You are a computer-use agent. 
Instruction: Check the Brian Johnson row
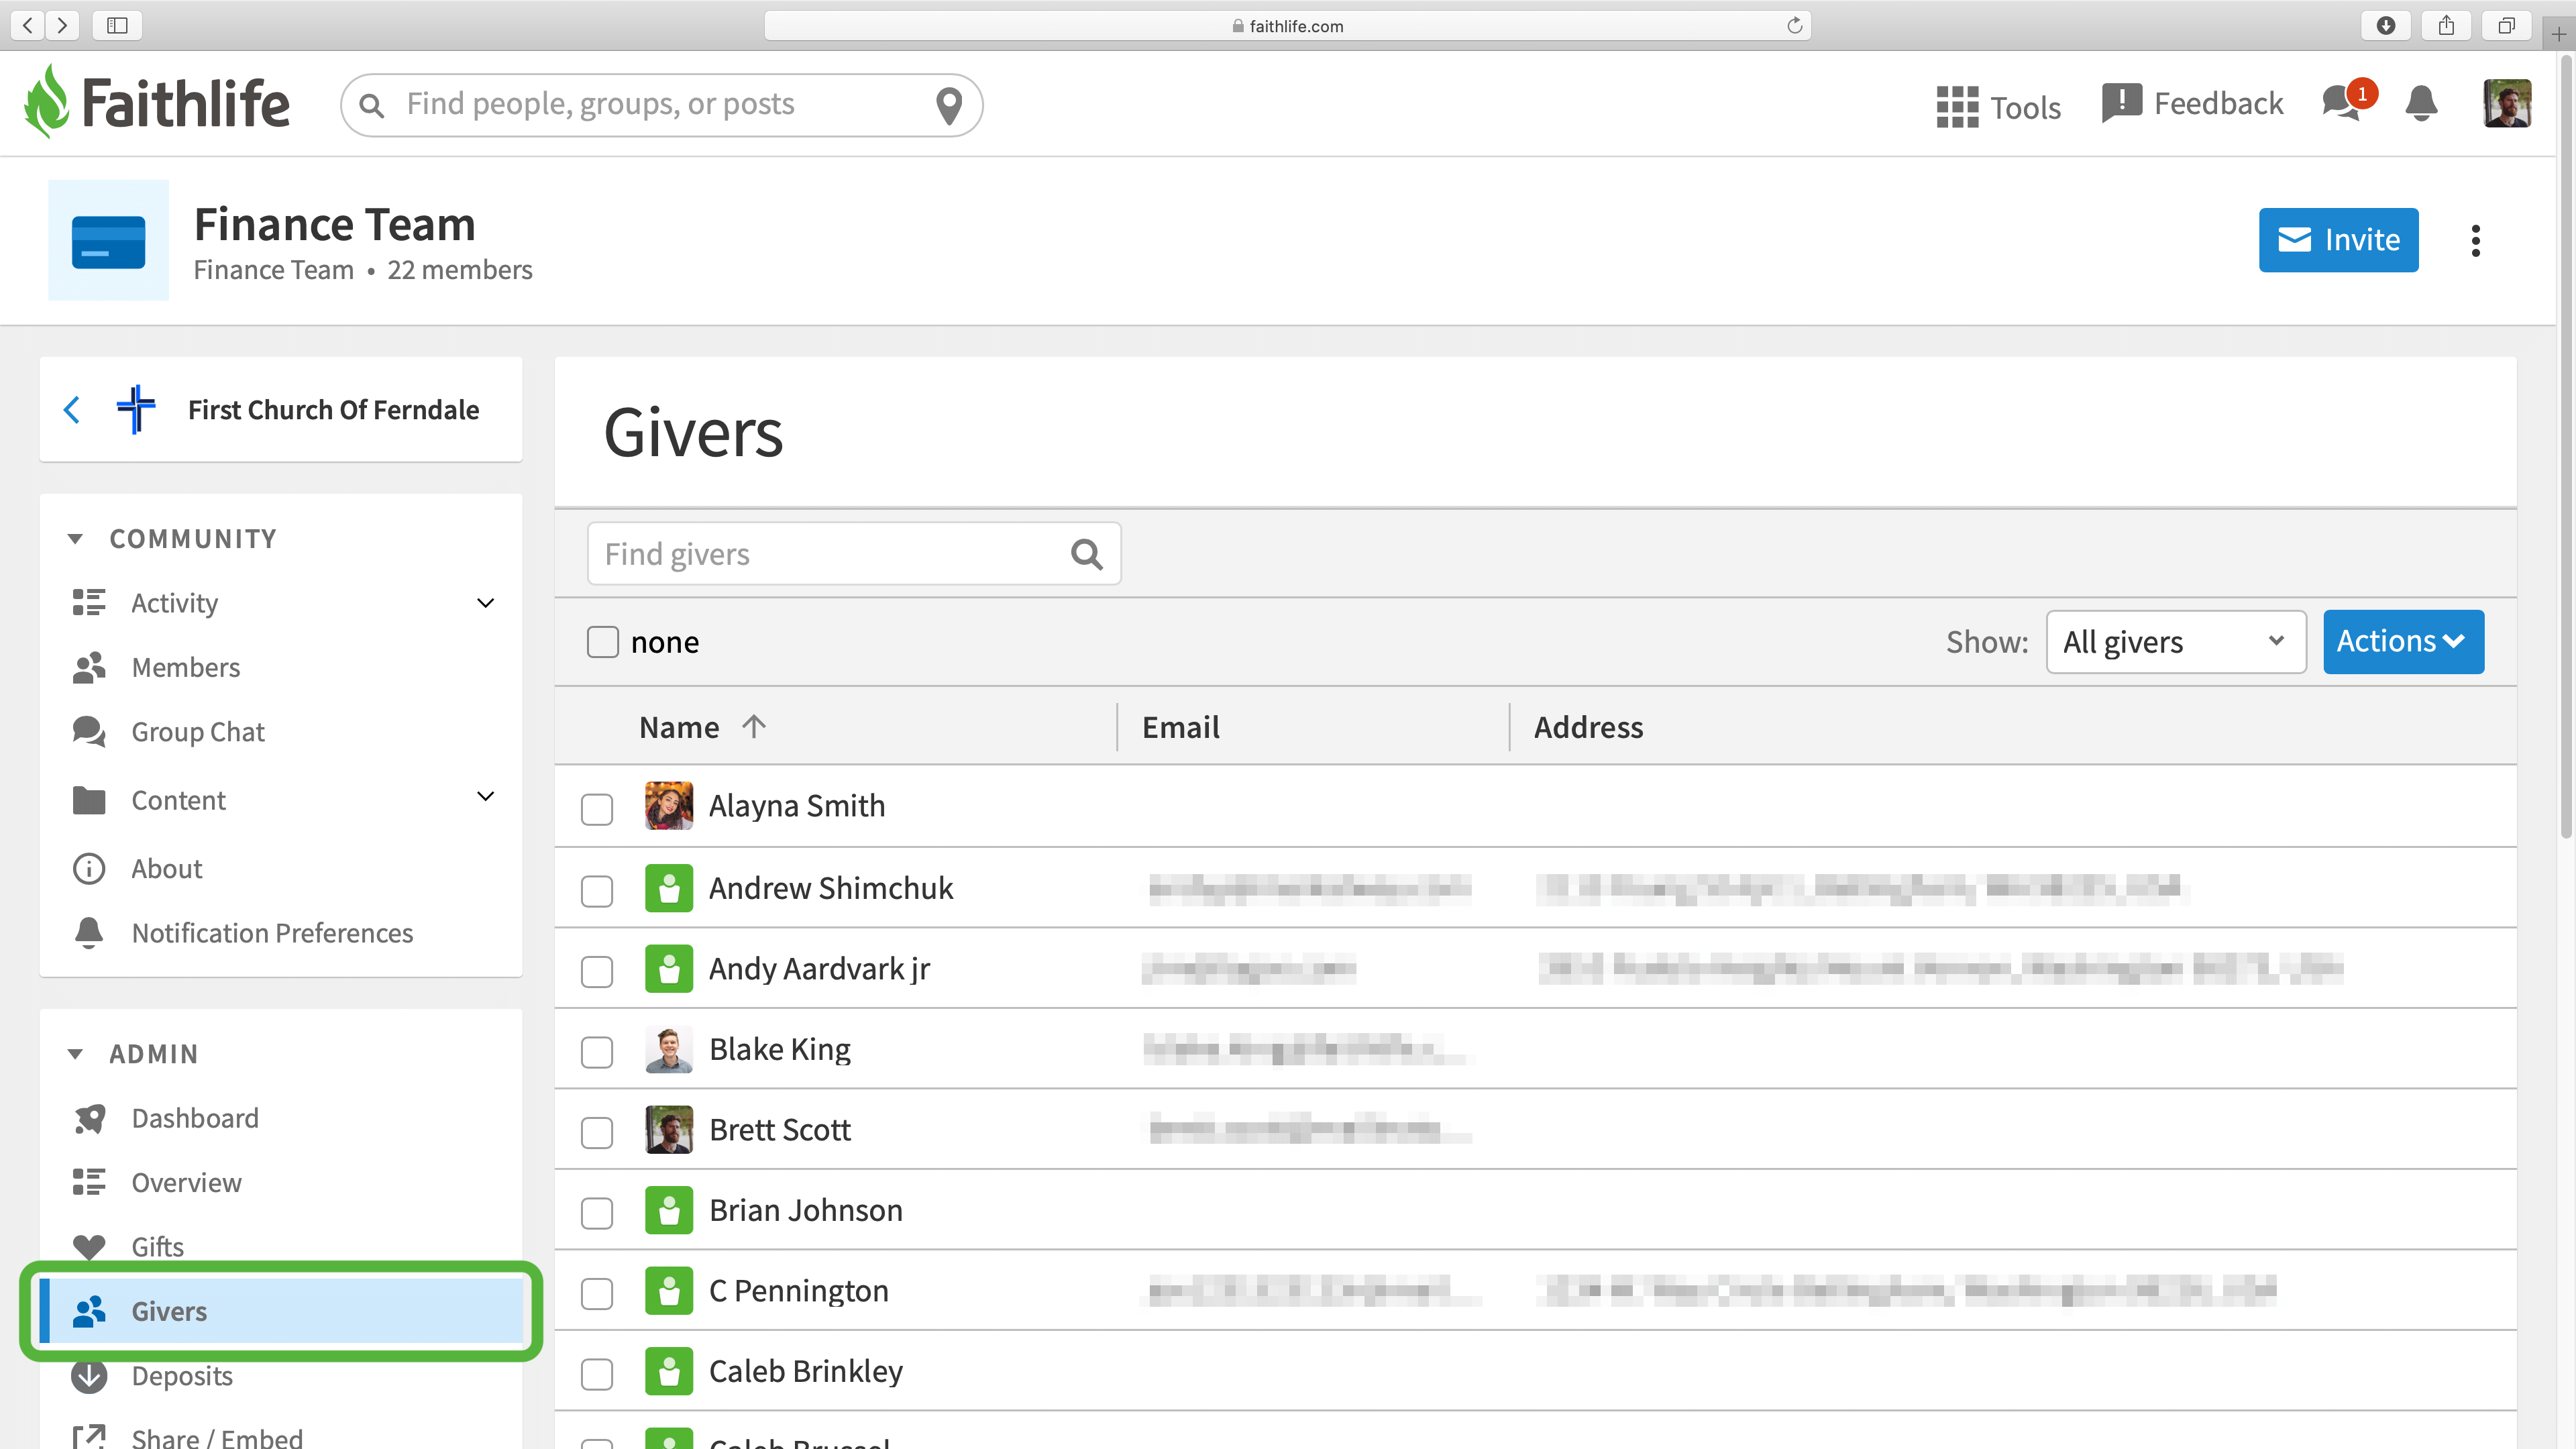[x=597, y=1213]
